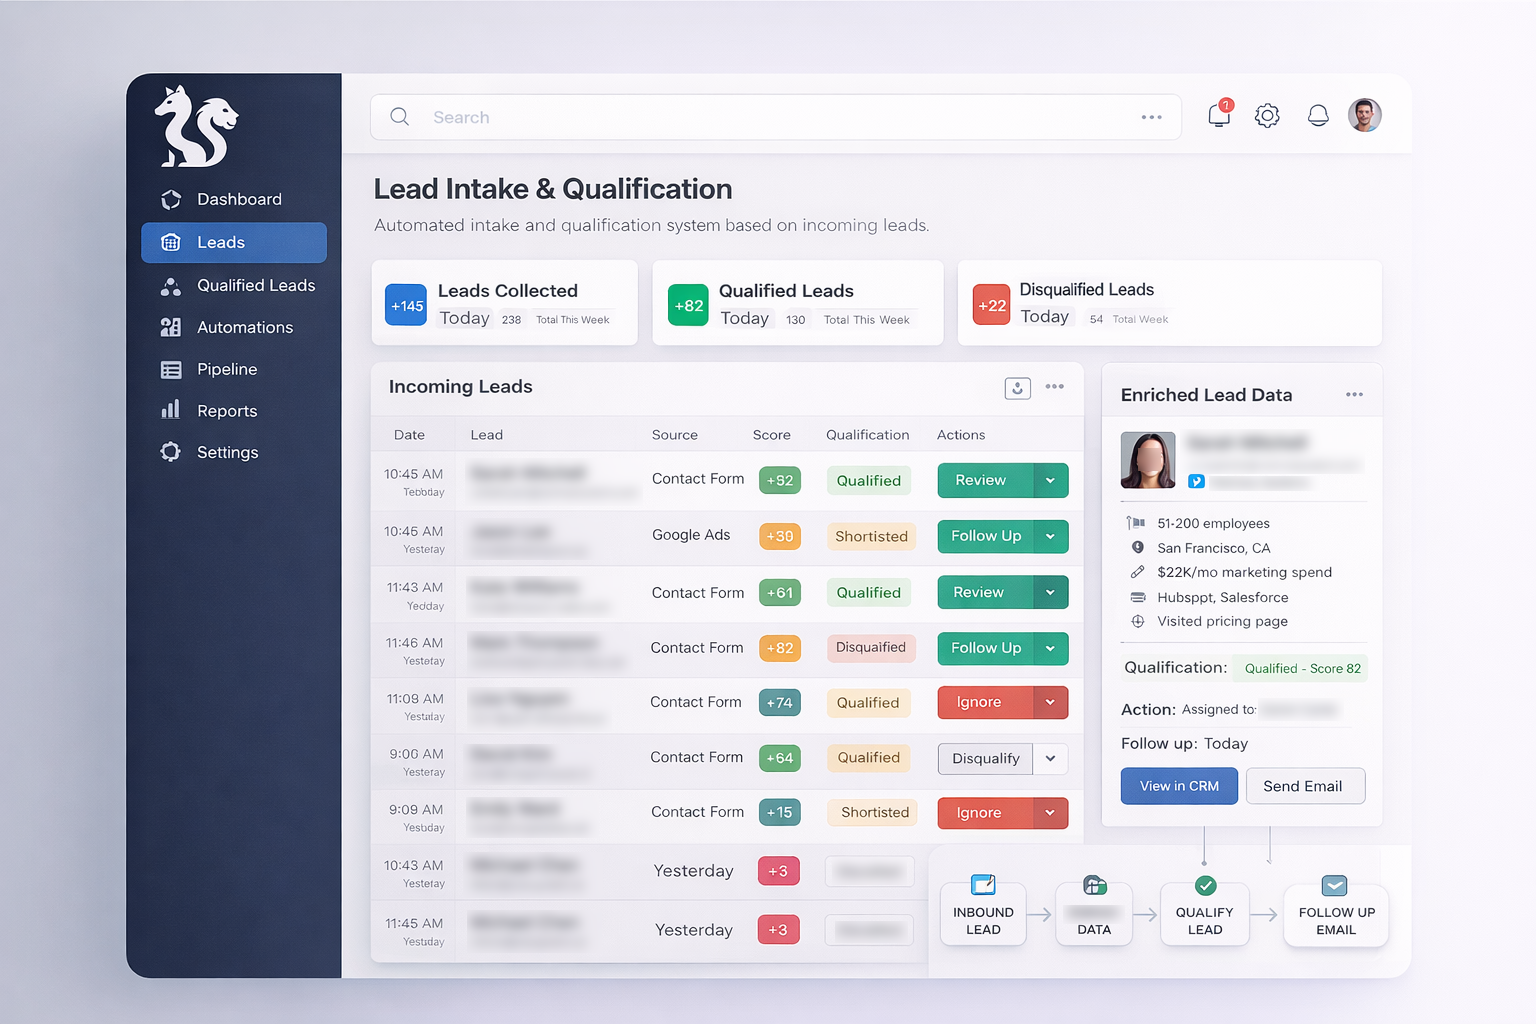Viewport: 1536px width, 1024px height.
Task: Expand dropdown next to Google Ads Follow Up
Action: [1050, 536]
